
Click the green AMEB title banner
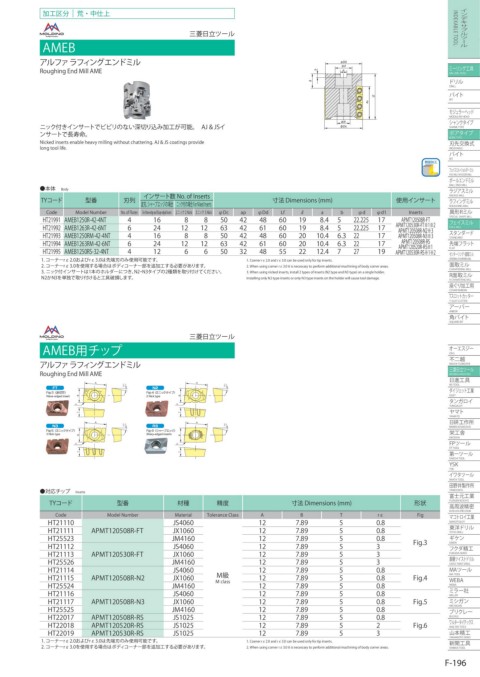[x=137, y=47]
